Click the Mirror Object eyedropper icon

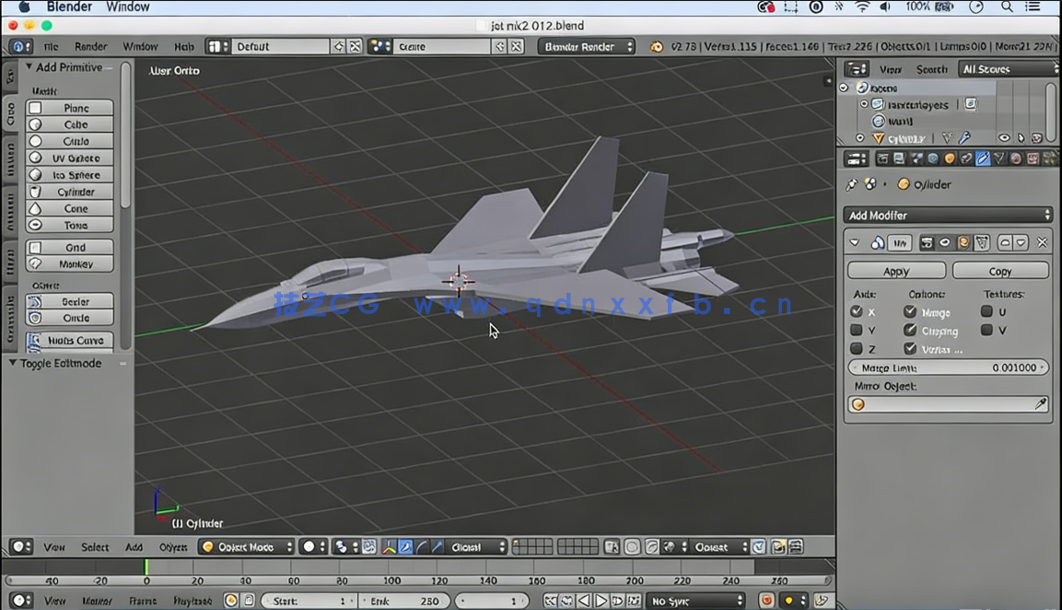[1042, 403]
